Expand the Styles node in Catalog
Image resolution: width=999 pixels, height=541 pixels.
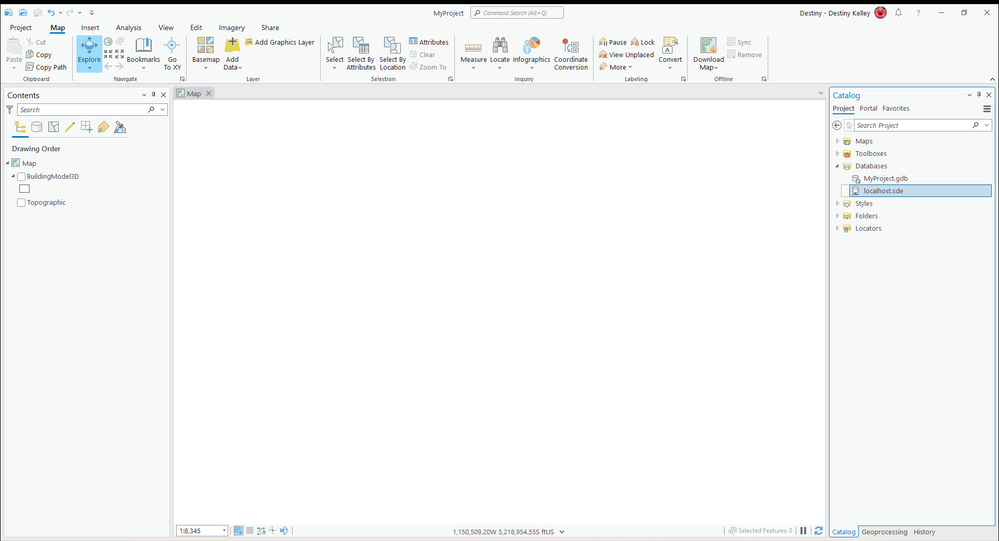coord(838,204)
